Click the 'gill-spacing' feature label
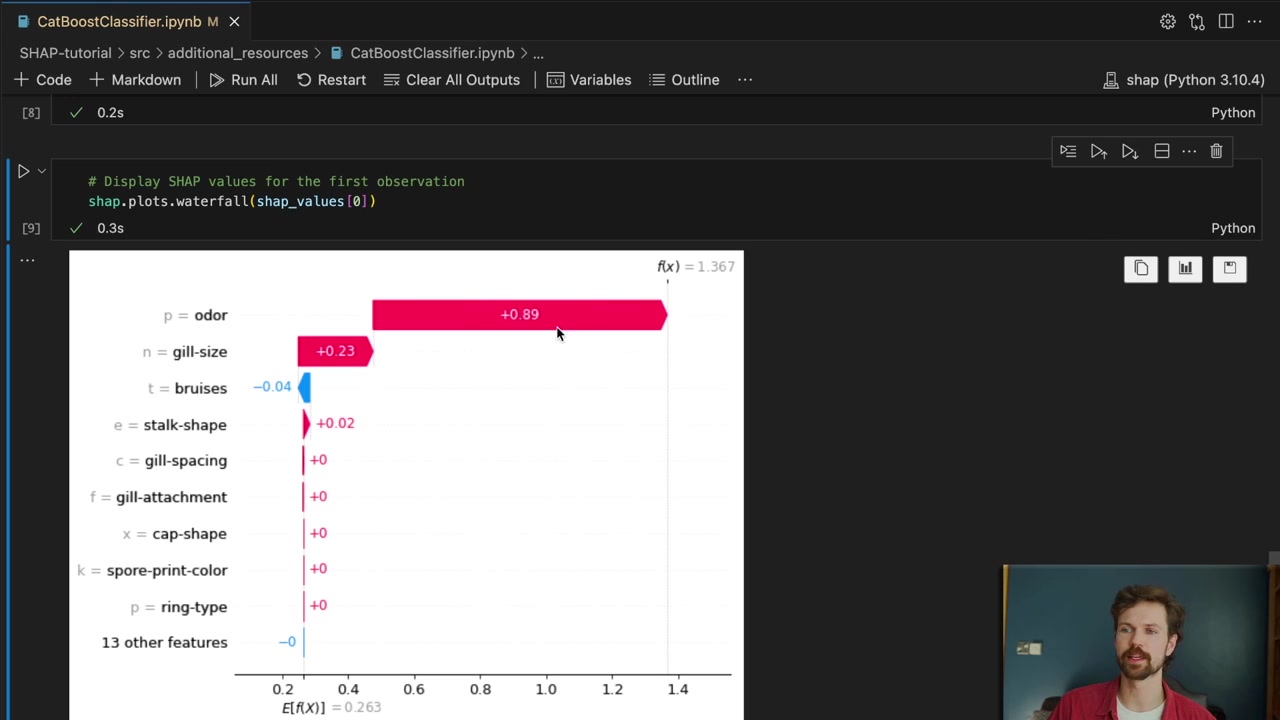The image size is (1280, 720). (x=186, y=461)
